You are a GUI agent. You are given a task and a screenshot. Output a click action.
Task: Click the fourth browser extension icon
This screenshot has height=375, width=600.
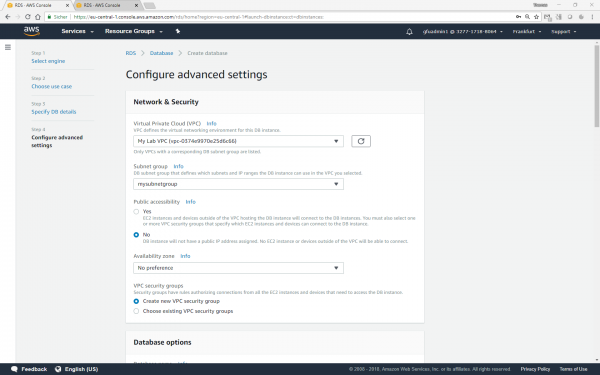coord(581,17)
